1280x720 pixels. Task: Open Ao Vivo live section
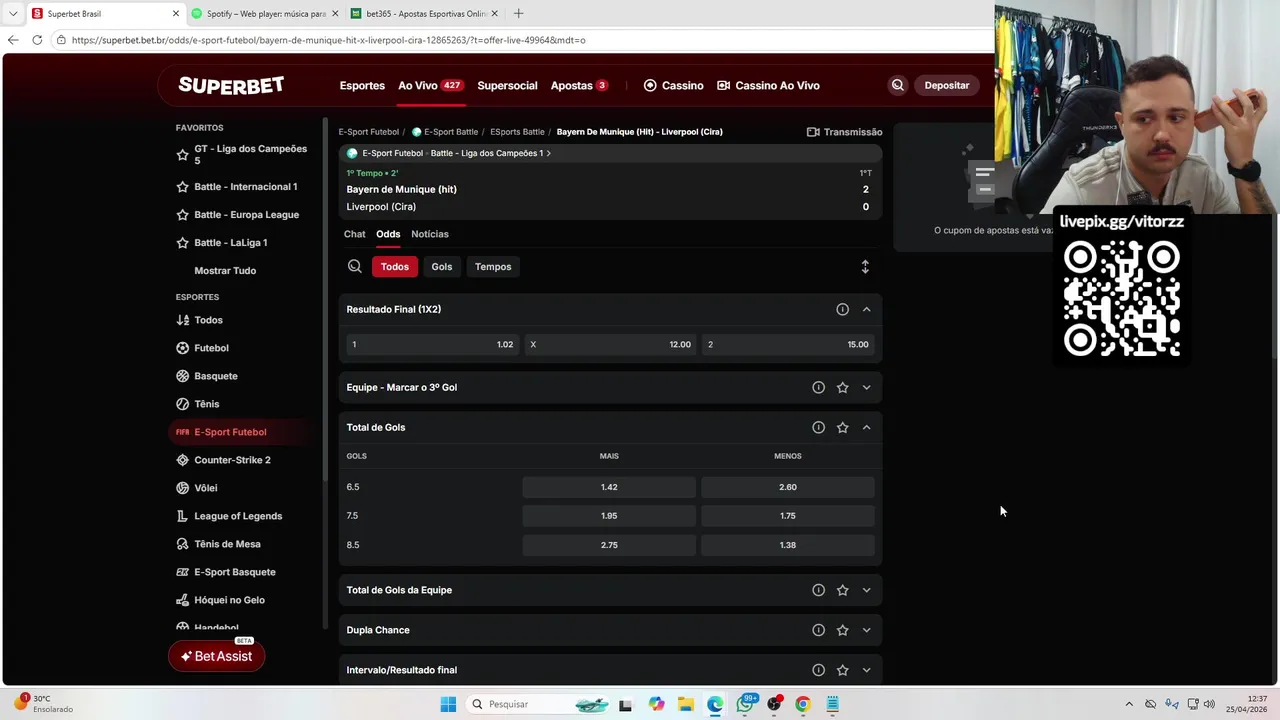pyautogui.click(x=430, y=85)
